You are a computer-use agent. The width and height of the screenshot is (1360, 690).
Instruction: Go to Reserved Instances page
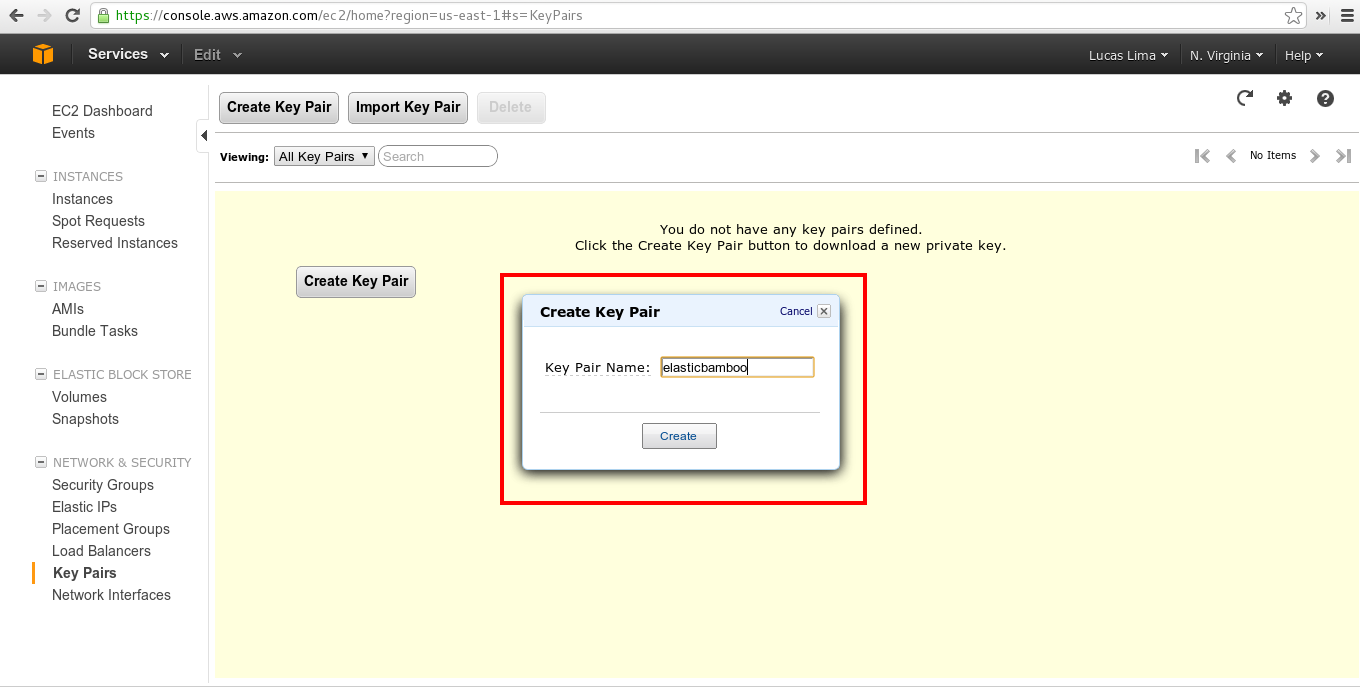tap(115, 243)
